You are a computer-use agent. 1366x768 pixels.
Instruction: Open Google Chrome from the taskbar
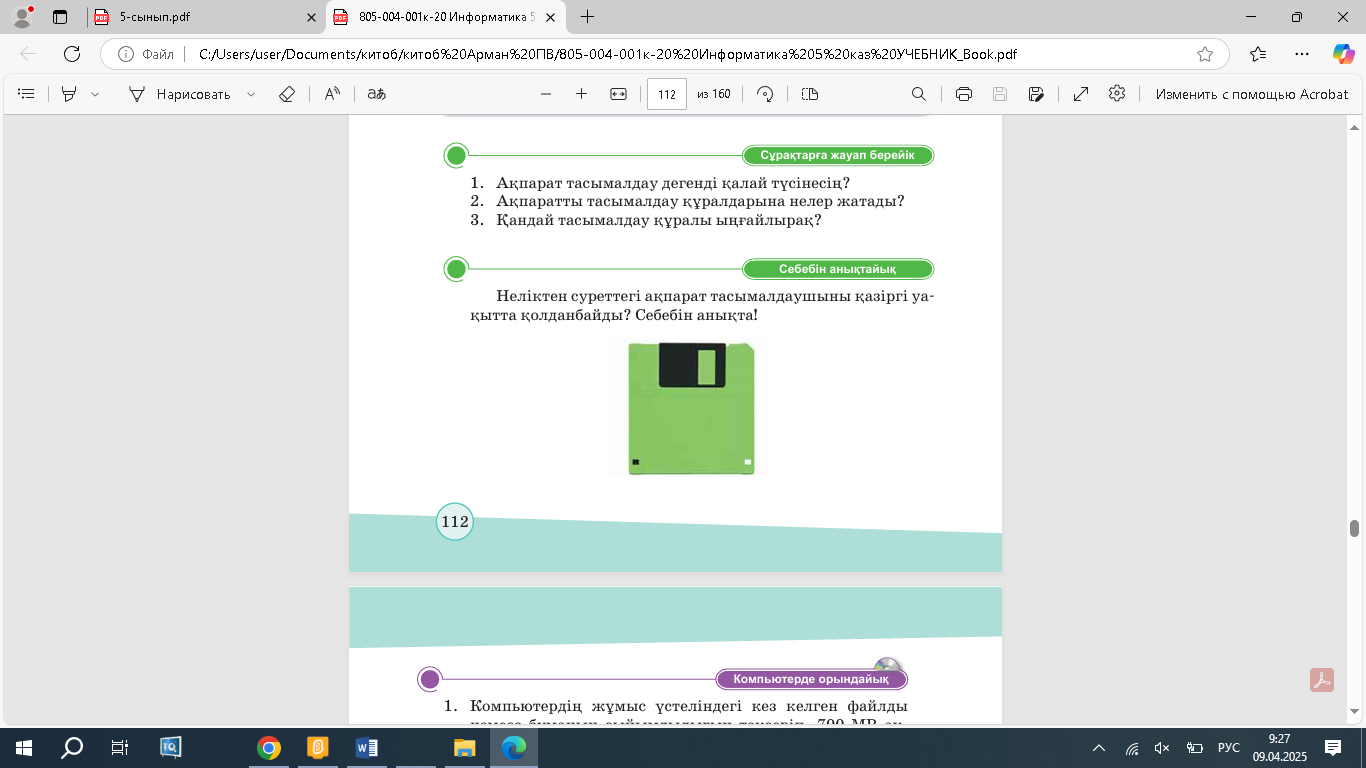[x=268, y=747]
